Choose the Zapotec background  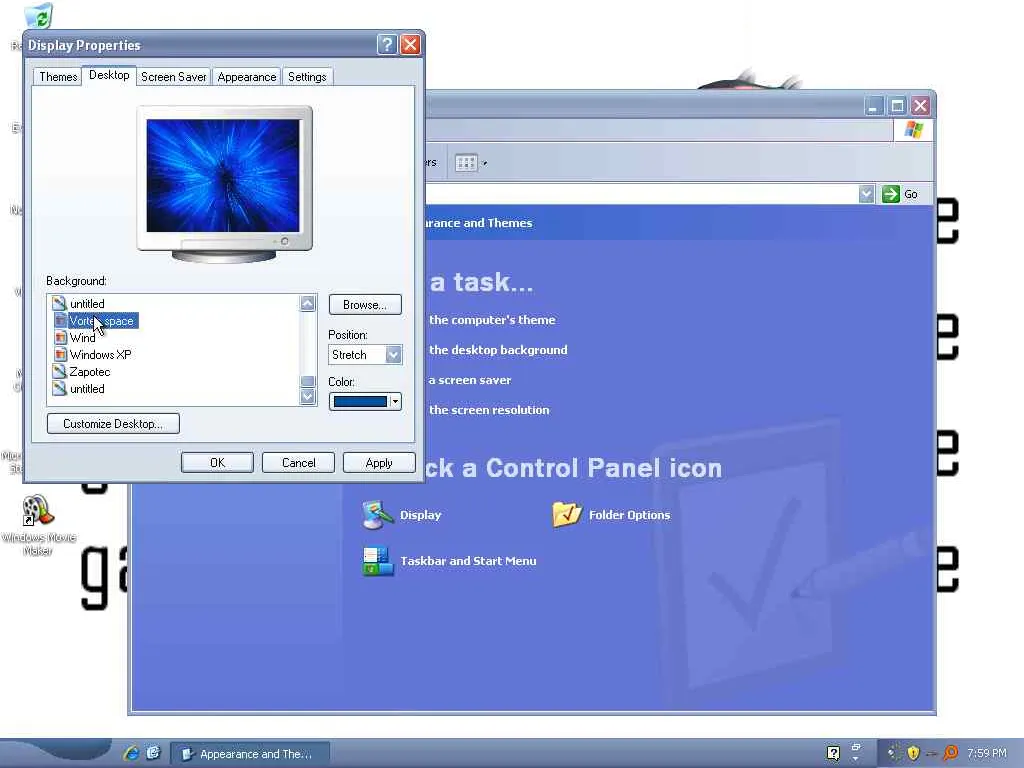(x=89, y=372)
